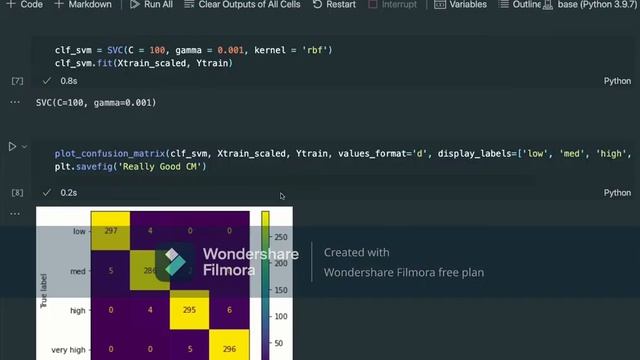The height and width of the screenshot is (360, 640).
Task: Click Python language label of cell 8
Action: pos(617,193)
